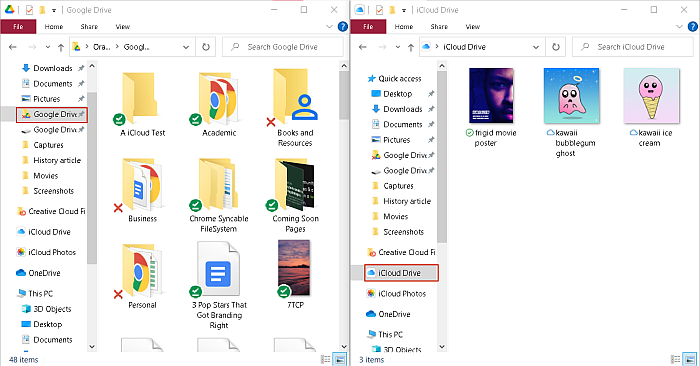Click the Search Google Drive field

[283, 47]
